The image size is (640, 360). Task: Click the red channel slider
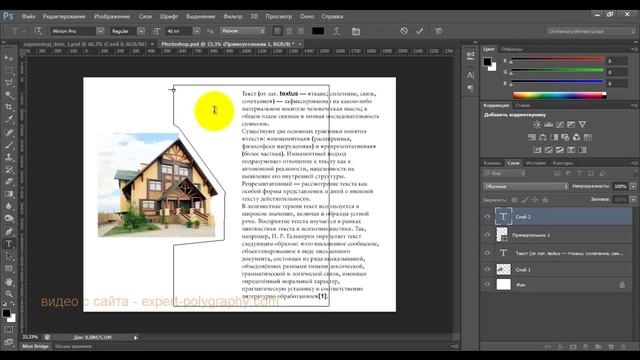pyautogui.click(x=557, y=60)
